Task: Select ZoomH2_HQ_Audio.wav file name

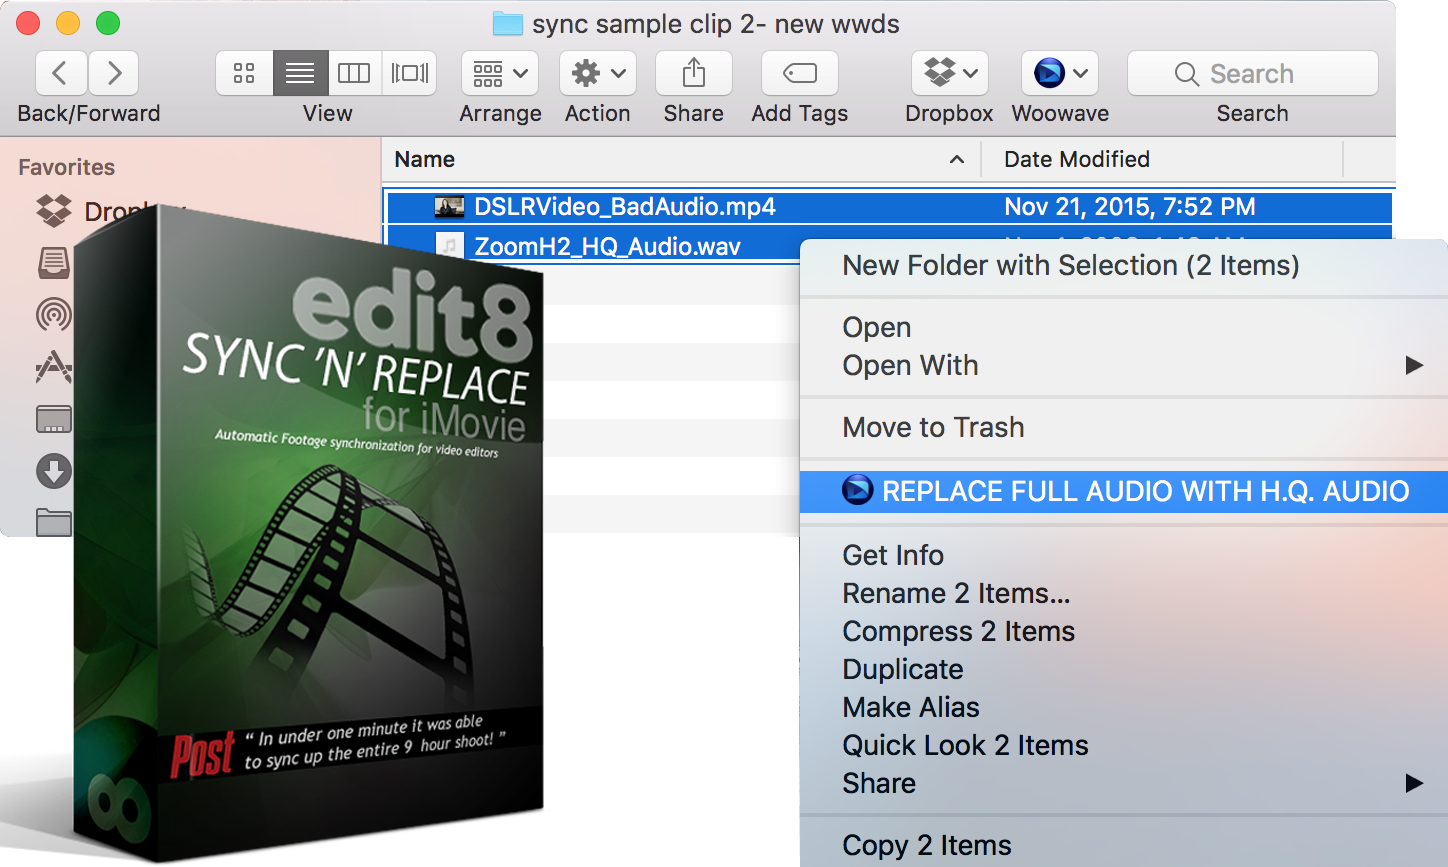Action: [607, 246]
